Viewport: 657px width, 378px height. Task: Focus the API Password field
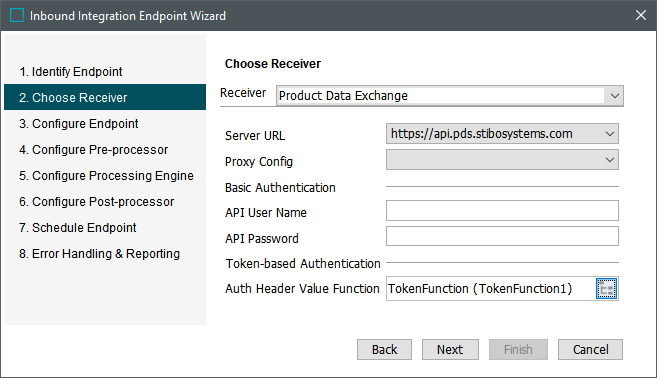[x=502, y=236]
